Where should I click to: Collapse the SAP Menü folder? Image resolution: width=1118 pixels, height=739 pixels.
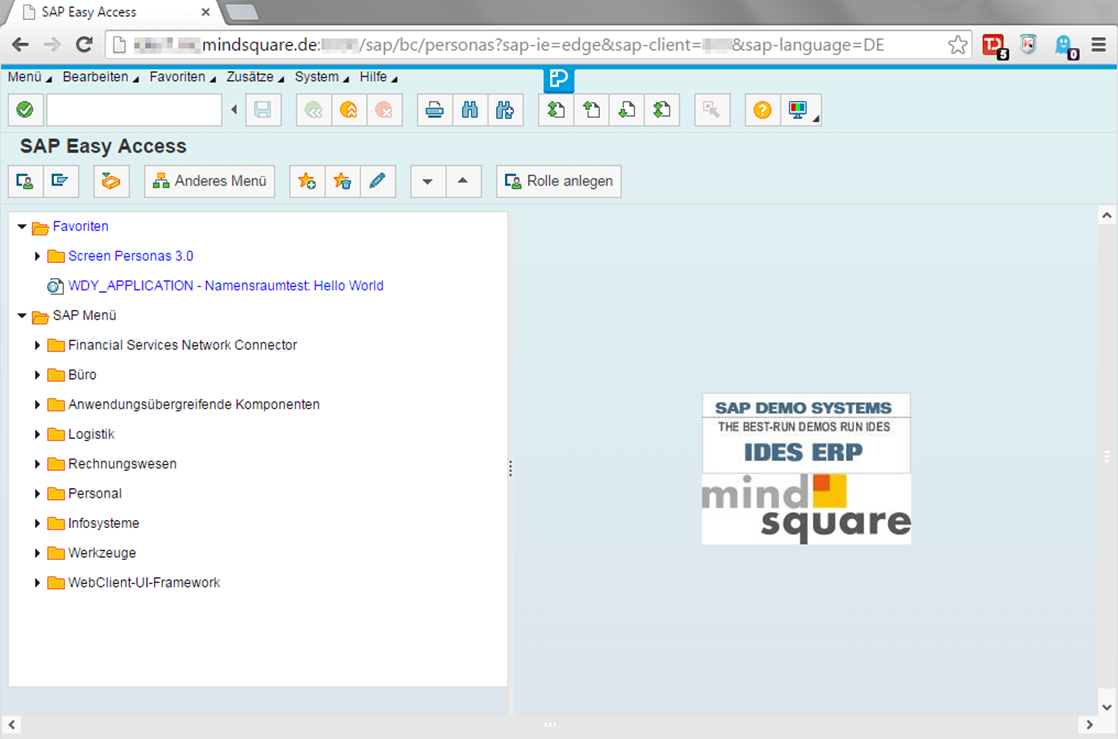point(22,315)
